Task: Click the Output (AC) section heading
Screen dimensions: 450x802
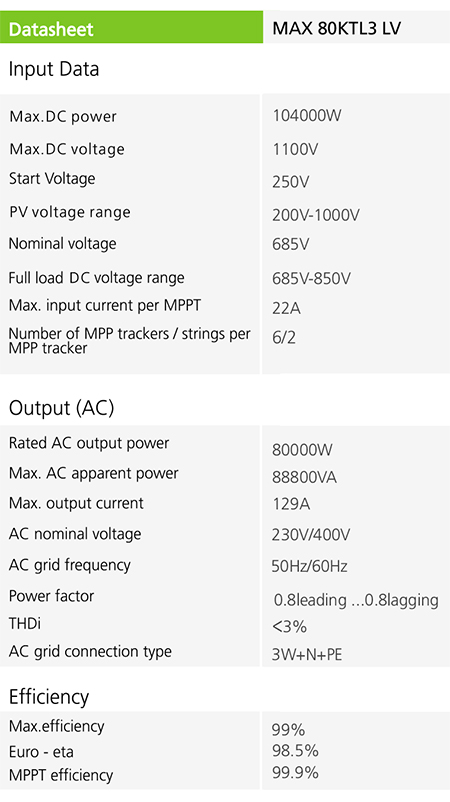Action: 61,408
